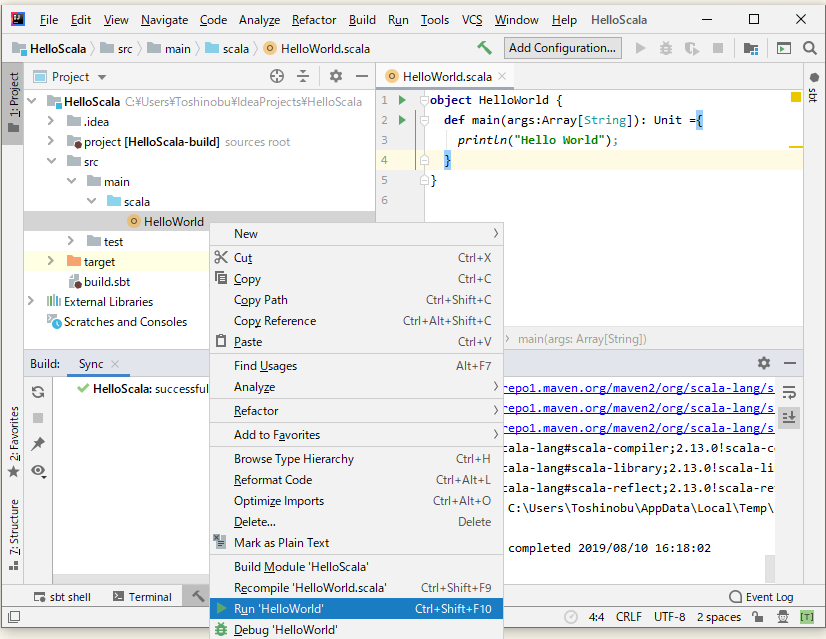Open Search Everywhere magnifier icon
The image size is (826, 639).
(x=810, y=48)
